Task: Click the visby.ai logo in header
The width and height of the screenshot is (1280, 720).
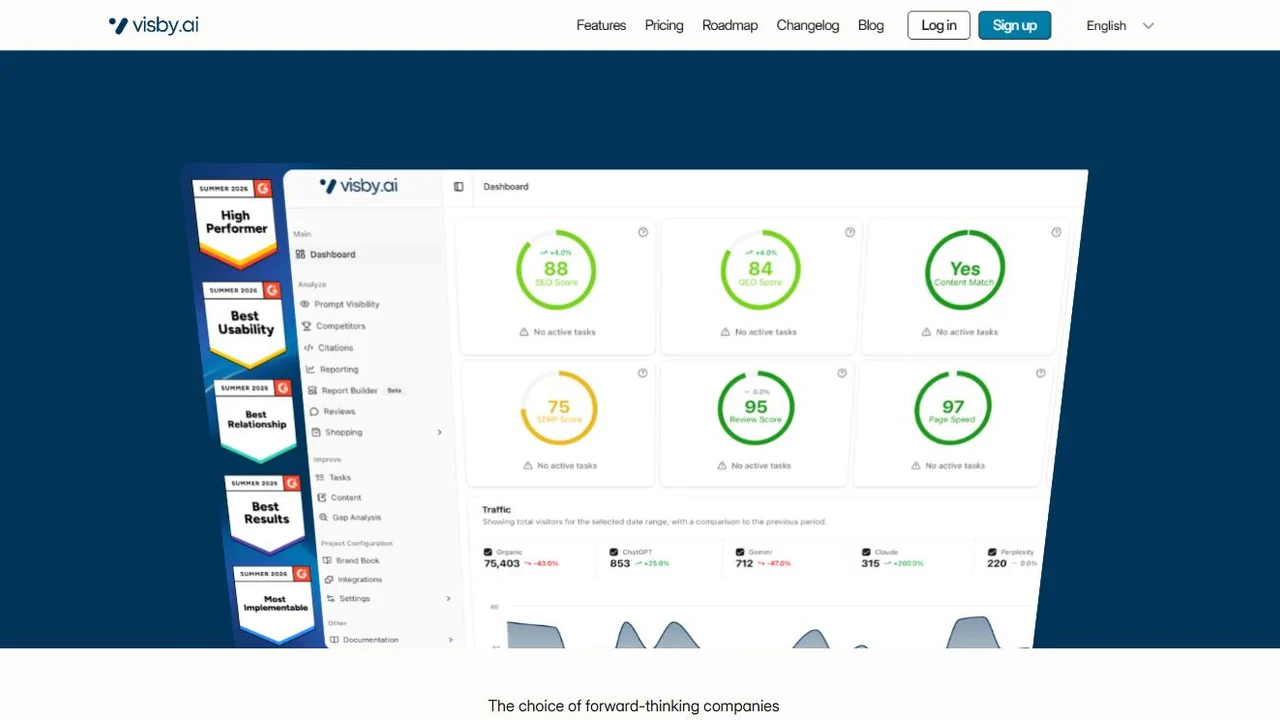Action: [153, 25]
